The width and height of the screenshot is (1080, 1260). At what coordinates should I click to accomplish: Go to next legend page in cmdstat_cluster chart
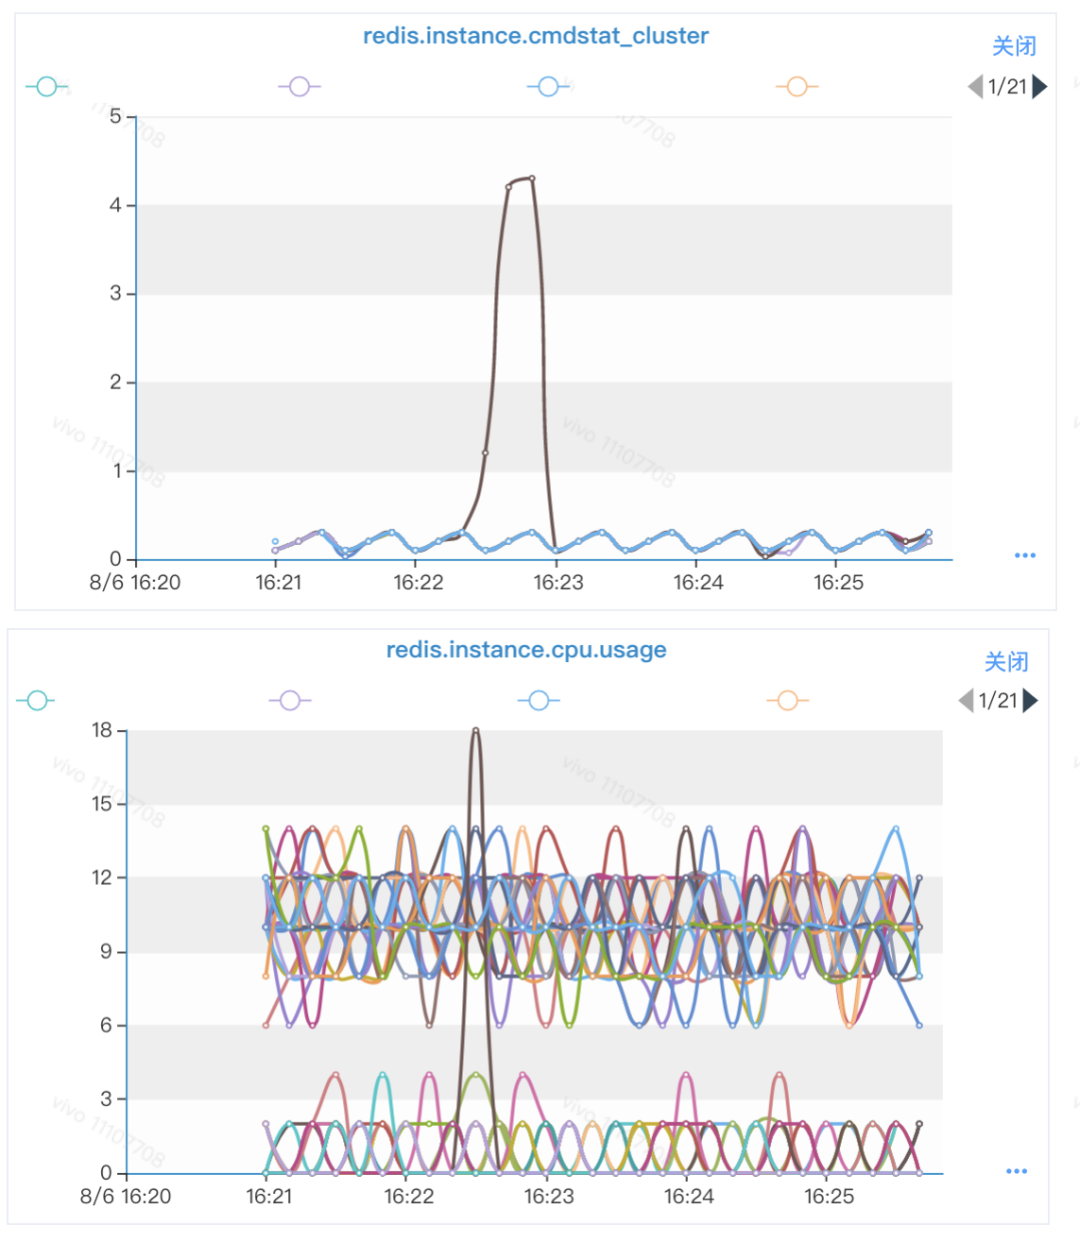click(x=1040, y=87)
